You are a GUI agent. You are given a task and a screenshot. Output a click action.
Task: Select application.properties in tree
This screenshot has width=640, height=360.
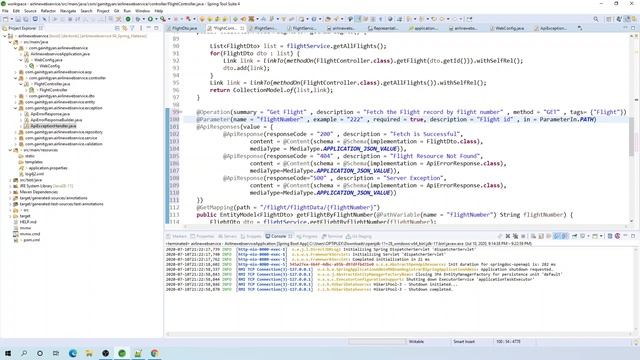pos(48,168)
